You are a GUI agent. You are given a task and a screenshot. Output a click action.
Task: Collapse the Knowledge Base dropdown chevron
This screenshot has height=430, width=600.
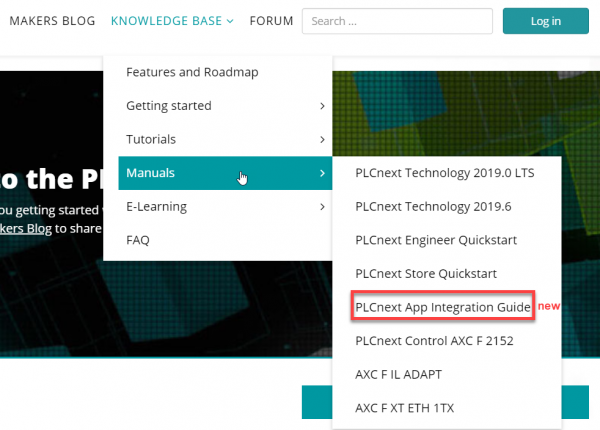click(x=230, y=21)
